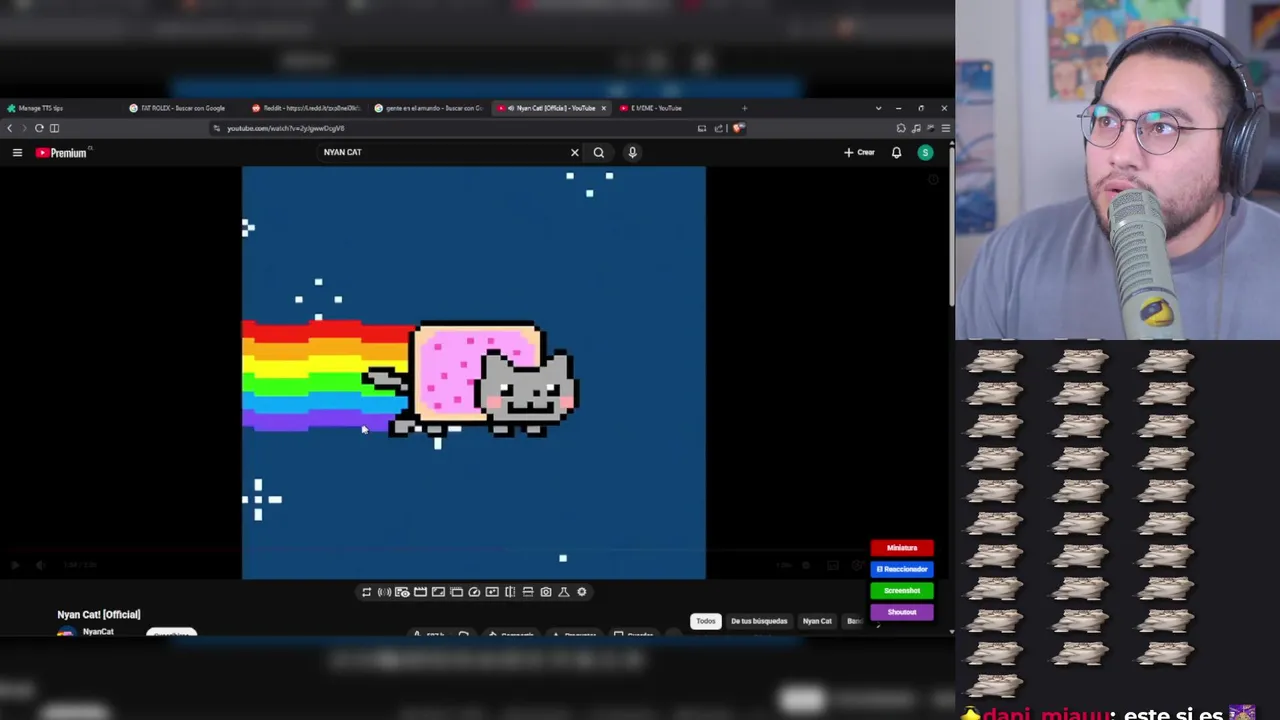Click the Nyan Cat video player
Image resolution: width=1280 pixels, height=720 pixels.
[x=473, y=373]
